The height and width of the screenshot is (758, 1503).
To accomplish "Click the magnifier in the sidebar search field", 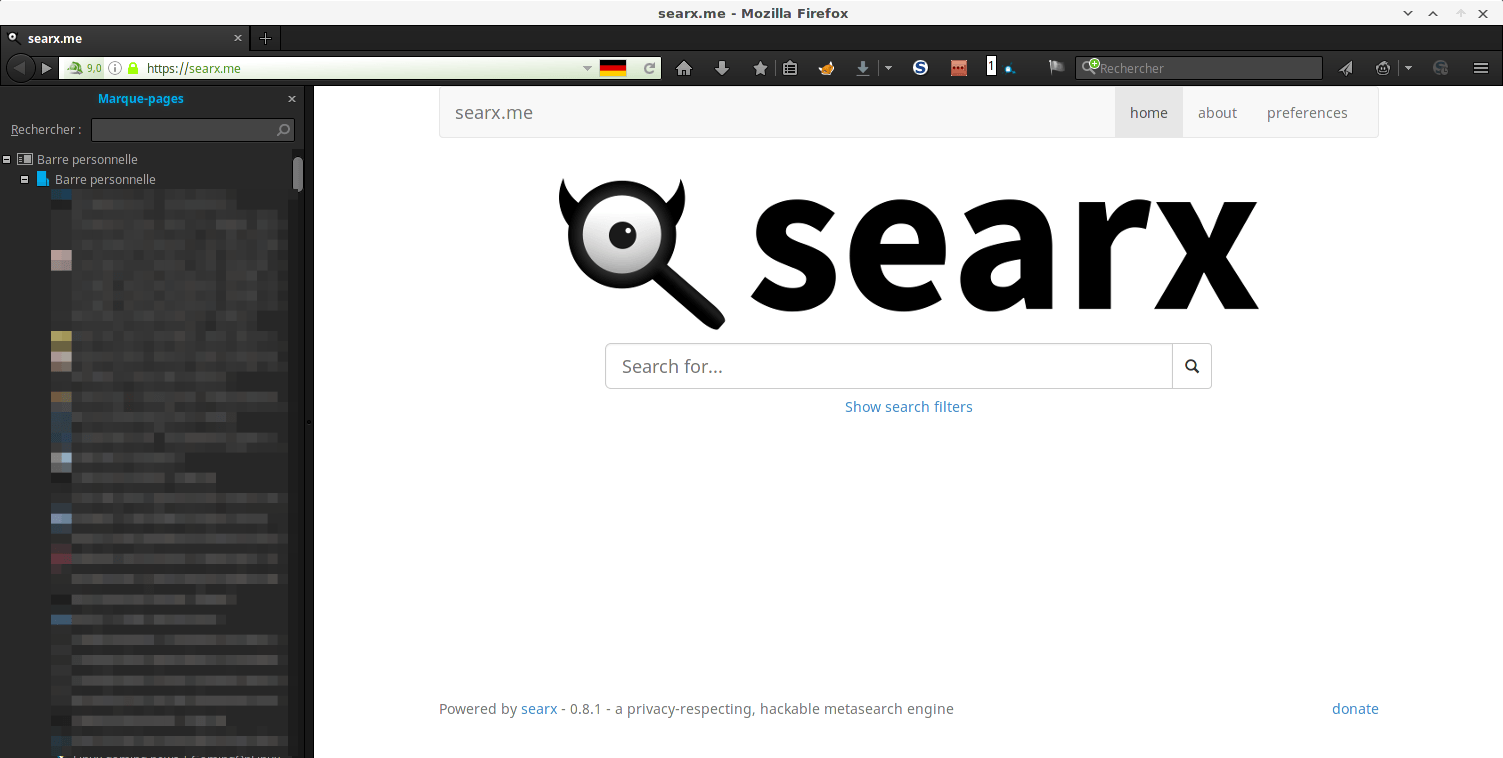I will (284, 130).
